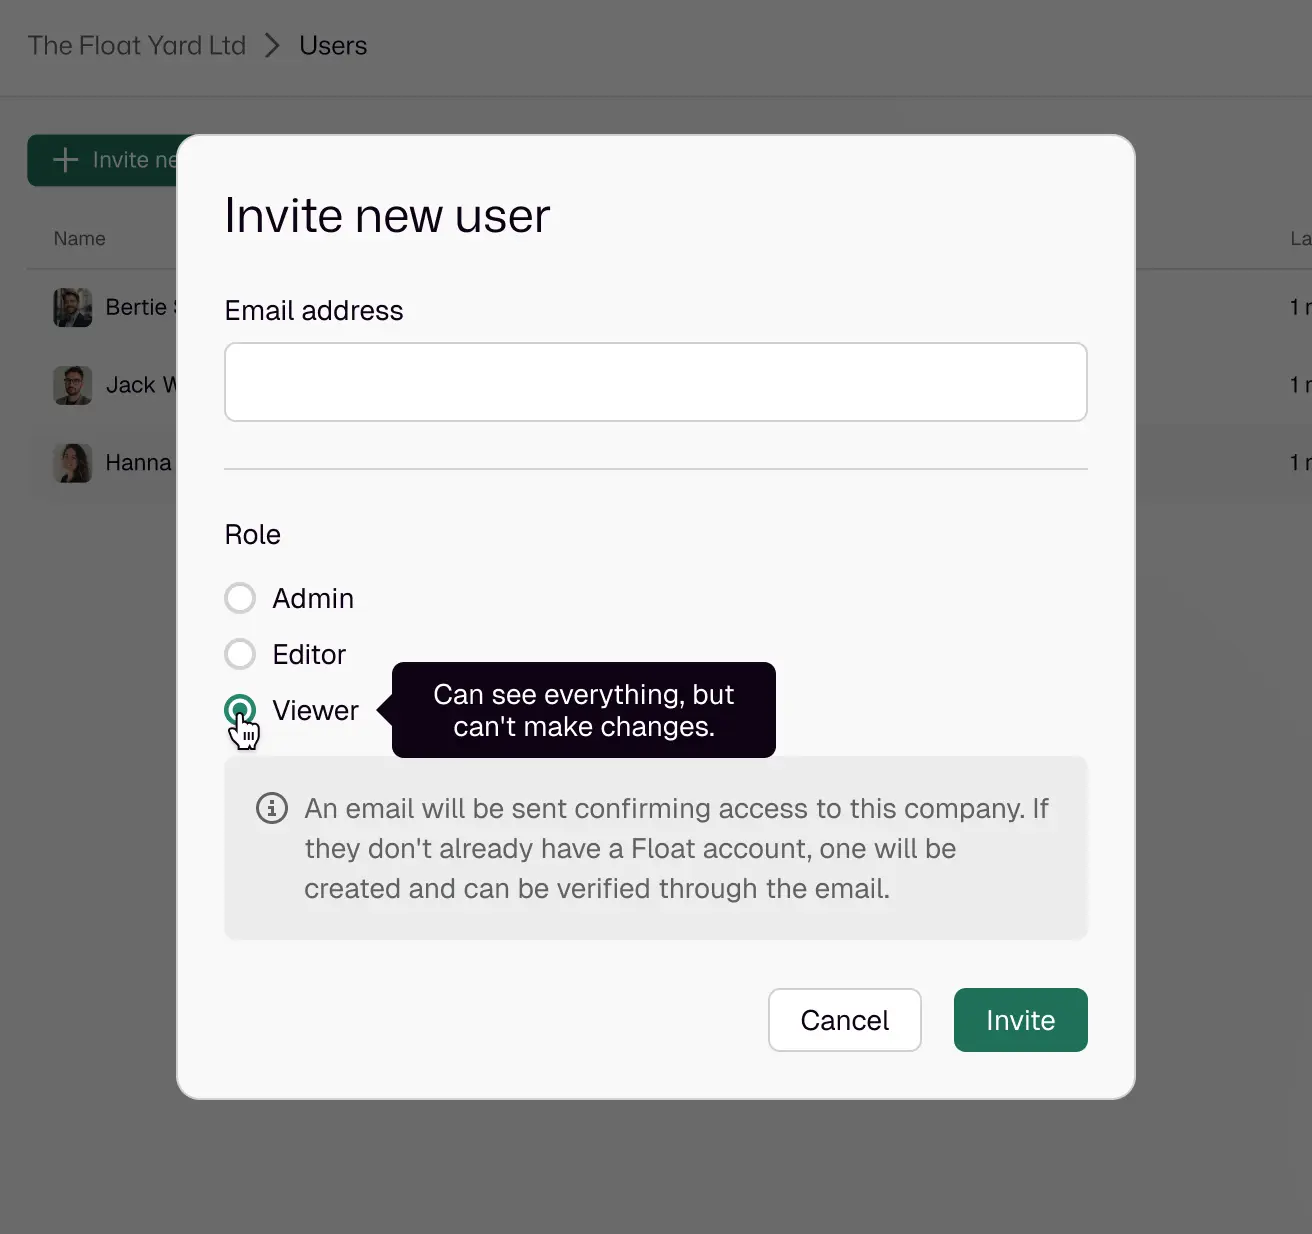1312x1234 pixels.
Task: Click the Users breadcrumb item
Action: pyautogui.click(x=333, y=46)
